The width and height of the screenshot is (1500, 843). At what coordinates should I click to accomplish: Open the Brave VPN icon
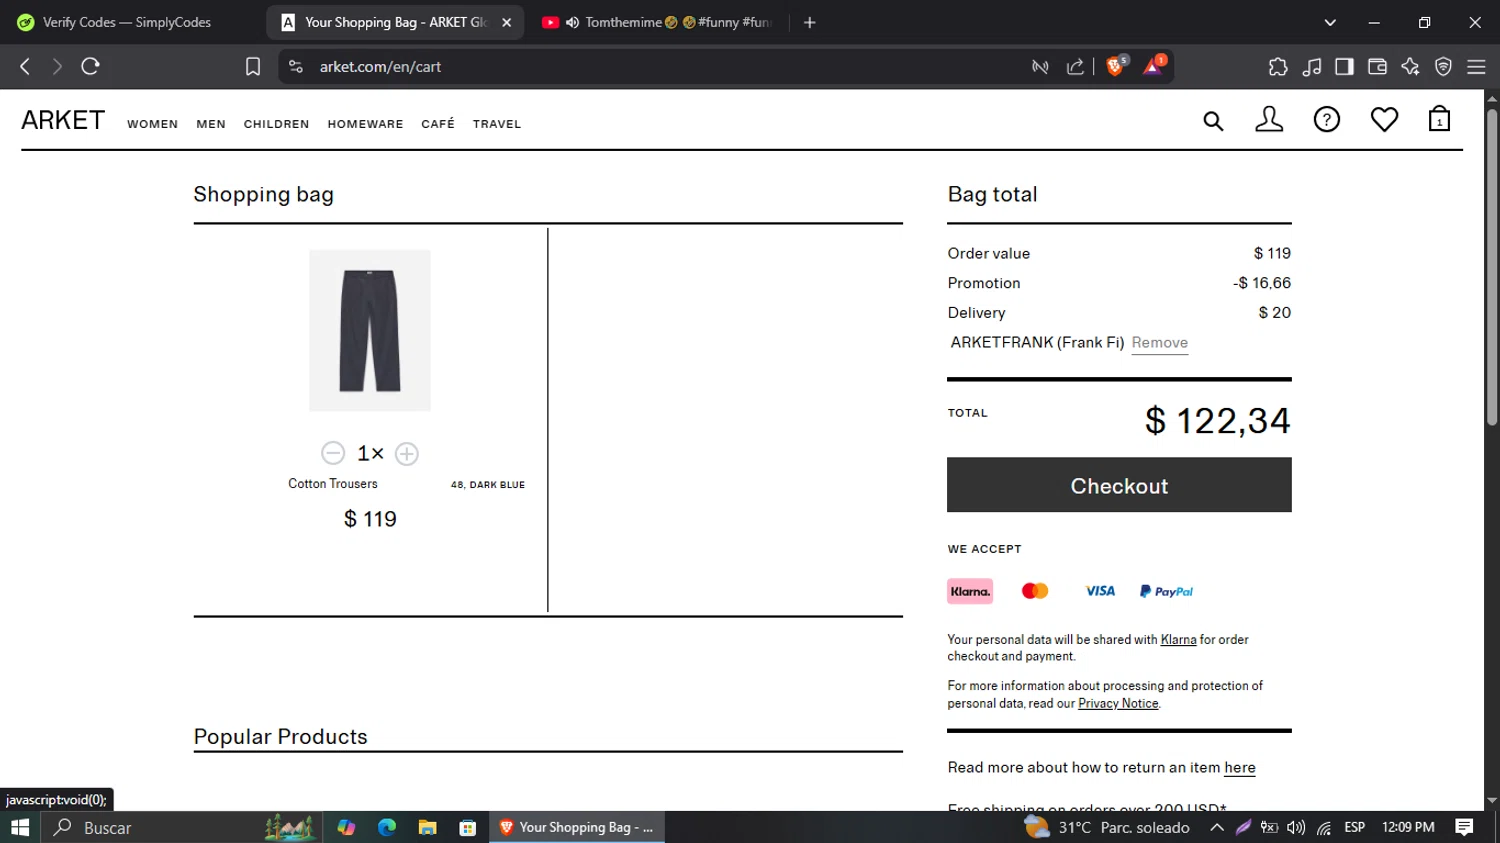pyautogui.click(x=1443, y=67)
